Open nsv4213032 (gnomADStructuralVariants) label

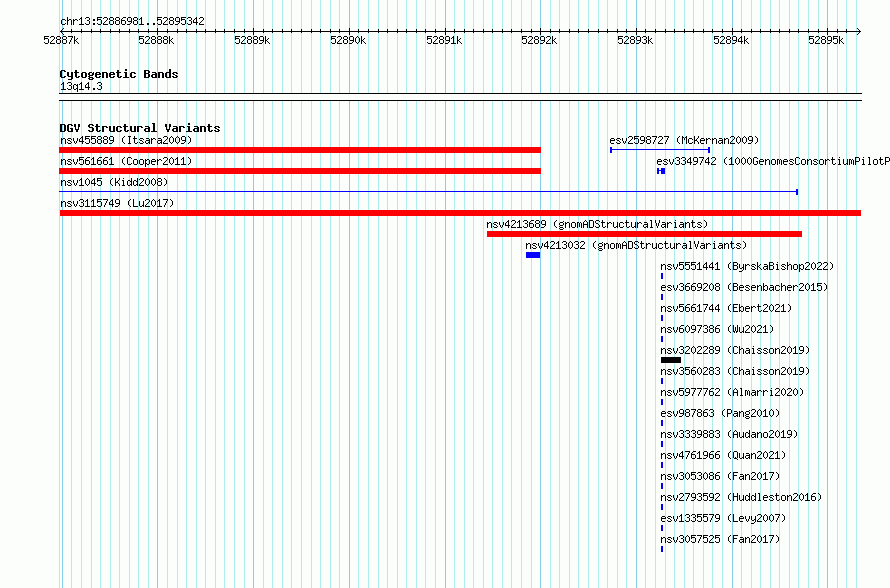[x=636, y=245]
